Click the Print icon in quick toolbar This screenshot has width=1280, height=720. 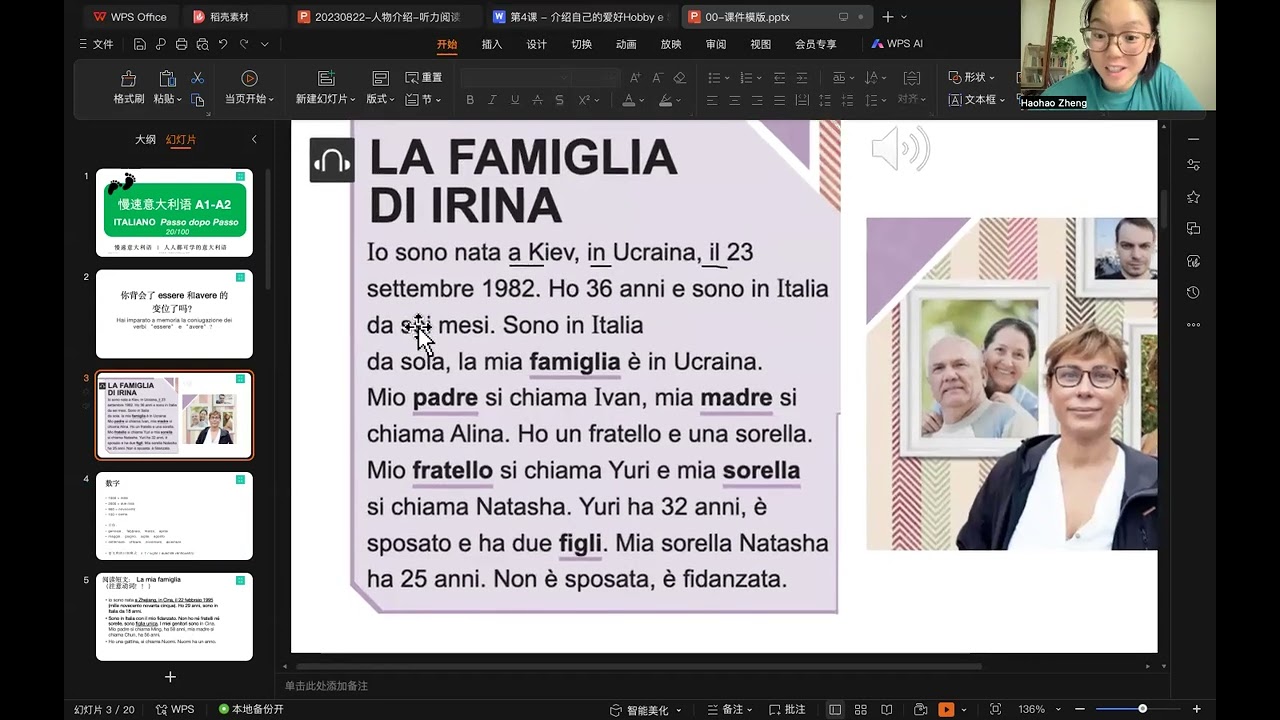[x=181, y=44]
